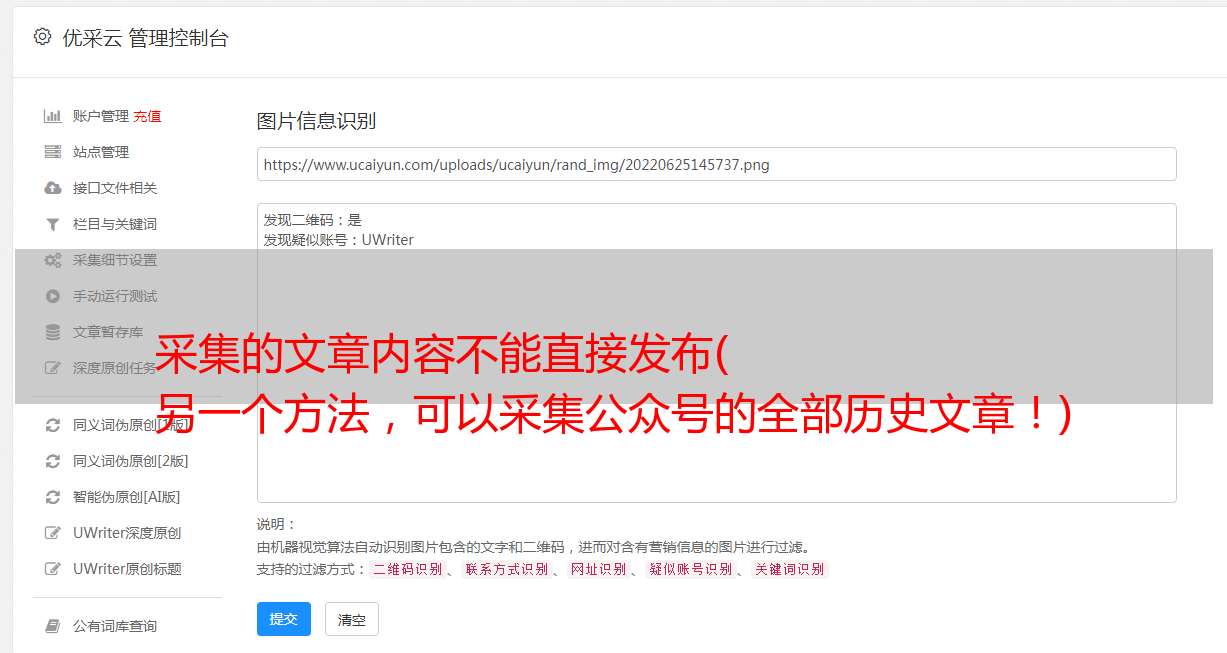Click the 文章暂存库 database icon
The height and width of the screenshot is (653, 1227).
53,332
